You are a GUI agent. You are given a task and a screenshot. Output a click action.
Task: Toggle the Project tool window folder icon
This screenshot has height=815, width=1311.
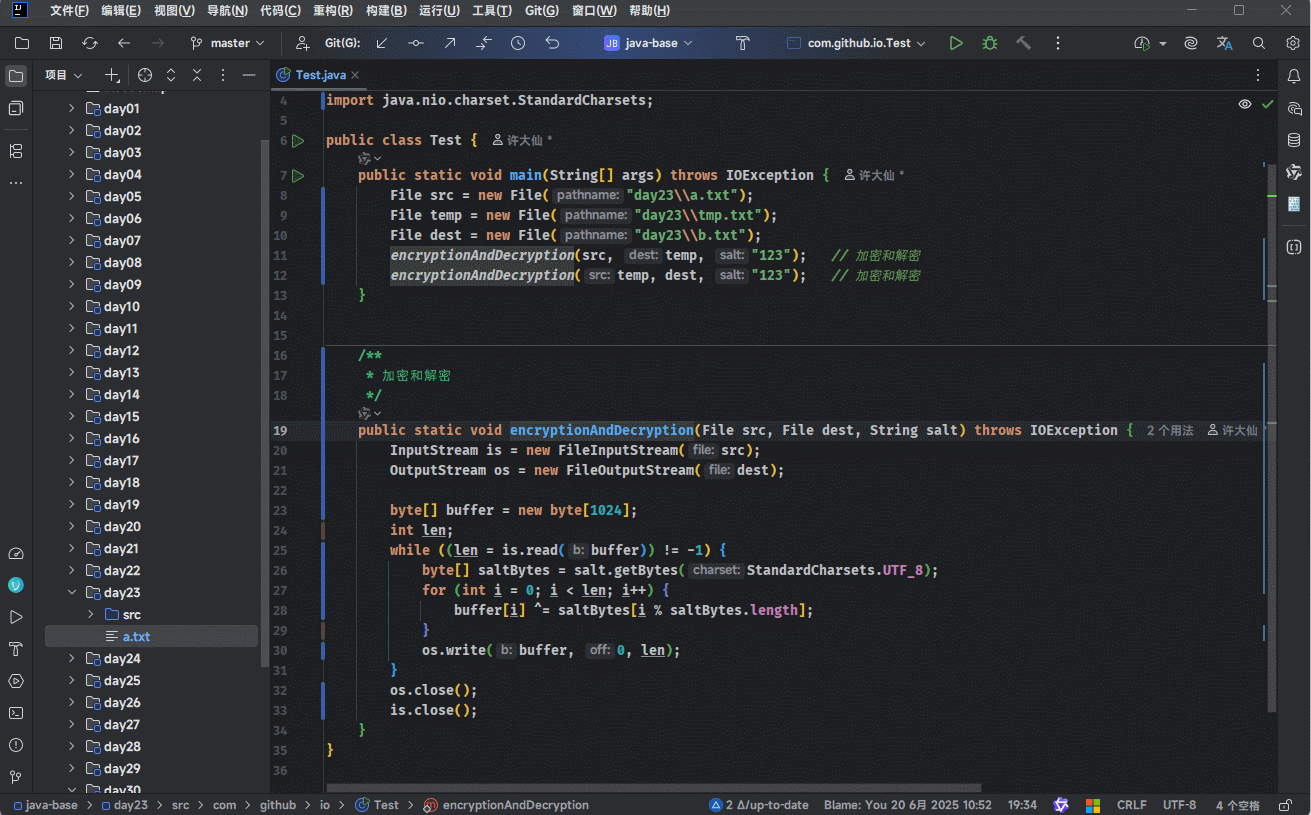[x=15, y=76]
